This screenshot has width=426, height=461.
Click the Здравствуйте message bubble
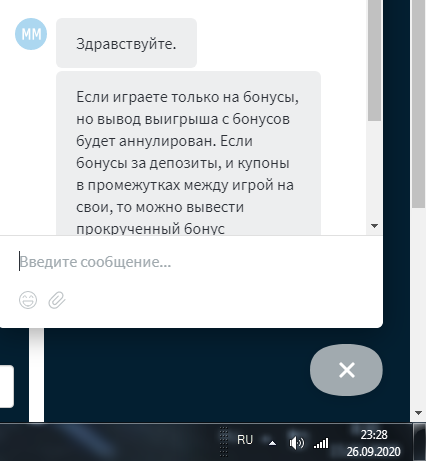[126, 43]
